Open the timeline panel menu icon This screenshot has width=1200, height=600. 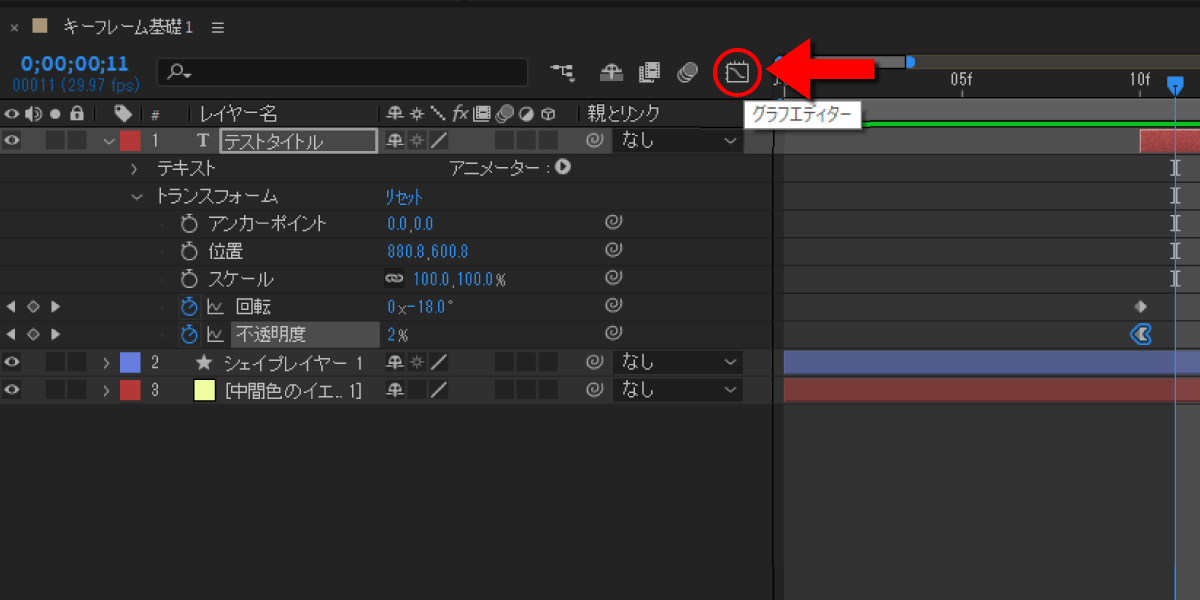pos(218,27)
